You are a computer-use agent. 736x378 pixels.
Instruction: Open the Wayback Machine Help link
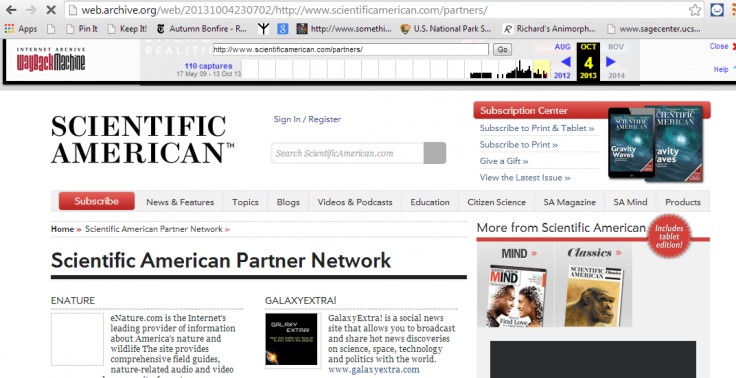click(721, 69)
